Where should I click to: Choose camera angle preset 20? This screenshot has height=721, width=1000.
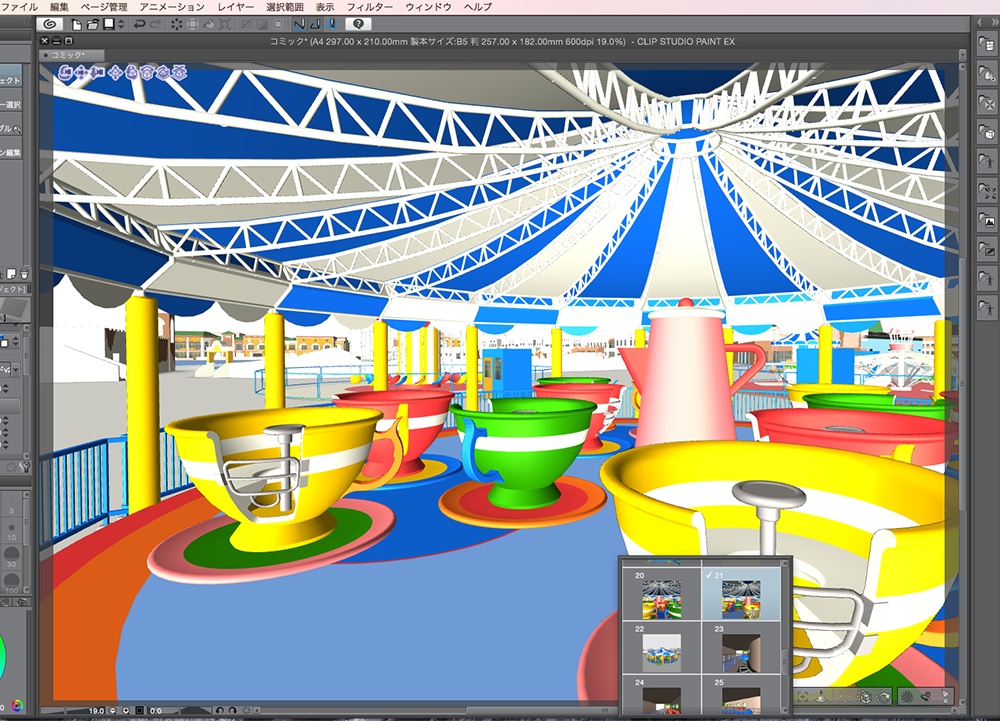(x=662, y=594)
